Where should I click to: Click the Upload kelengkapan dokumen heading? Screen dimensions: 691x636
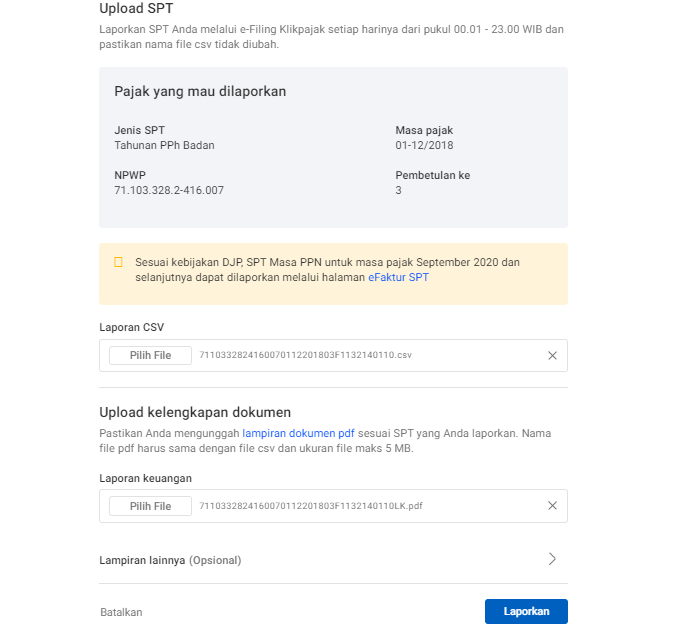coord(195,411)
